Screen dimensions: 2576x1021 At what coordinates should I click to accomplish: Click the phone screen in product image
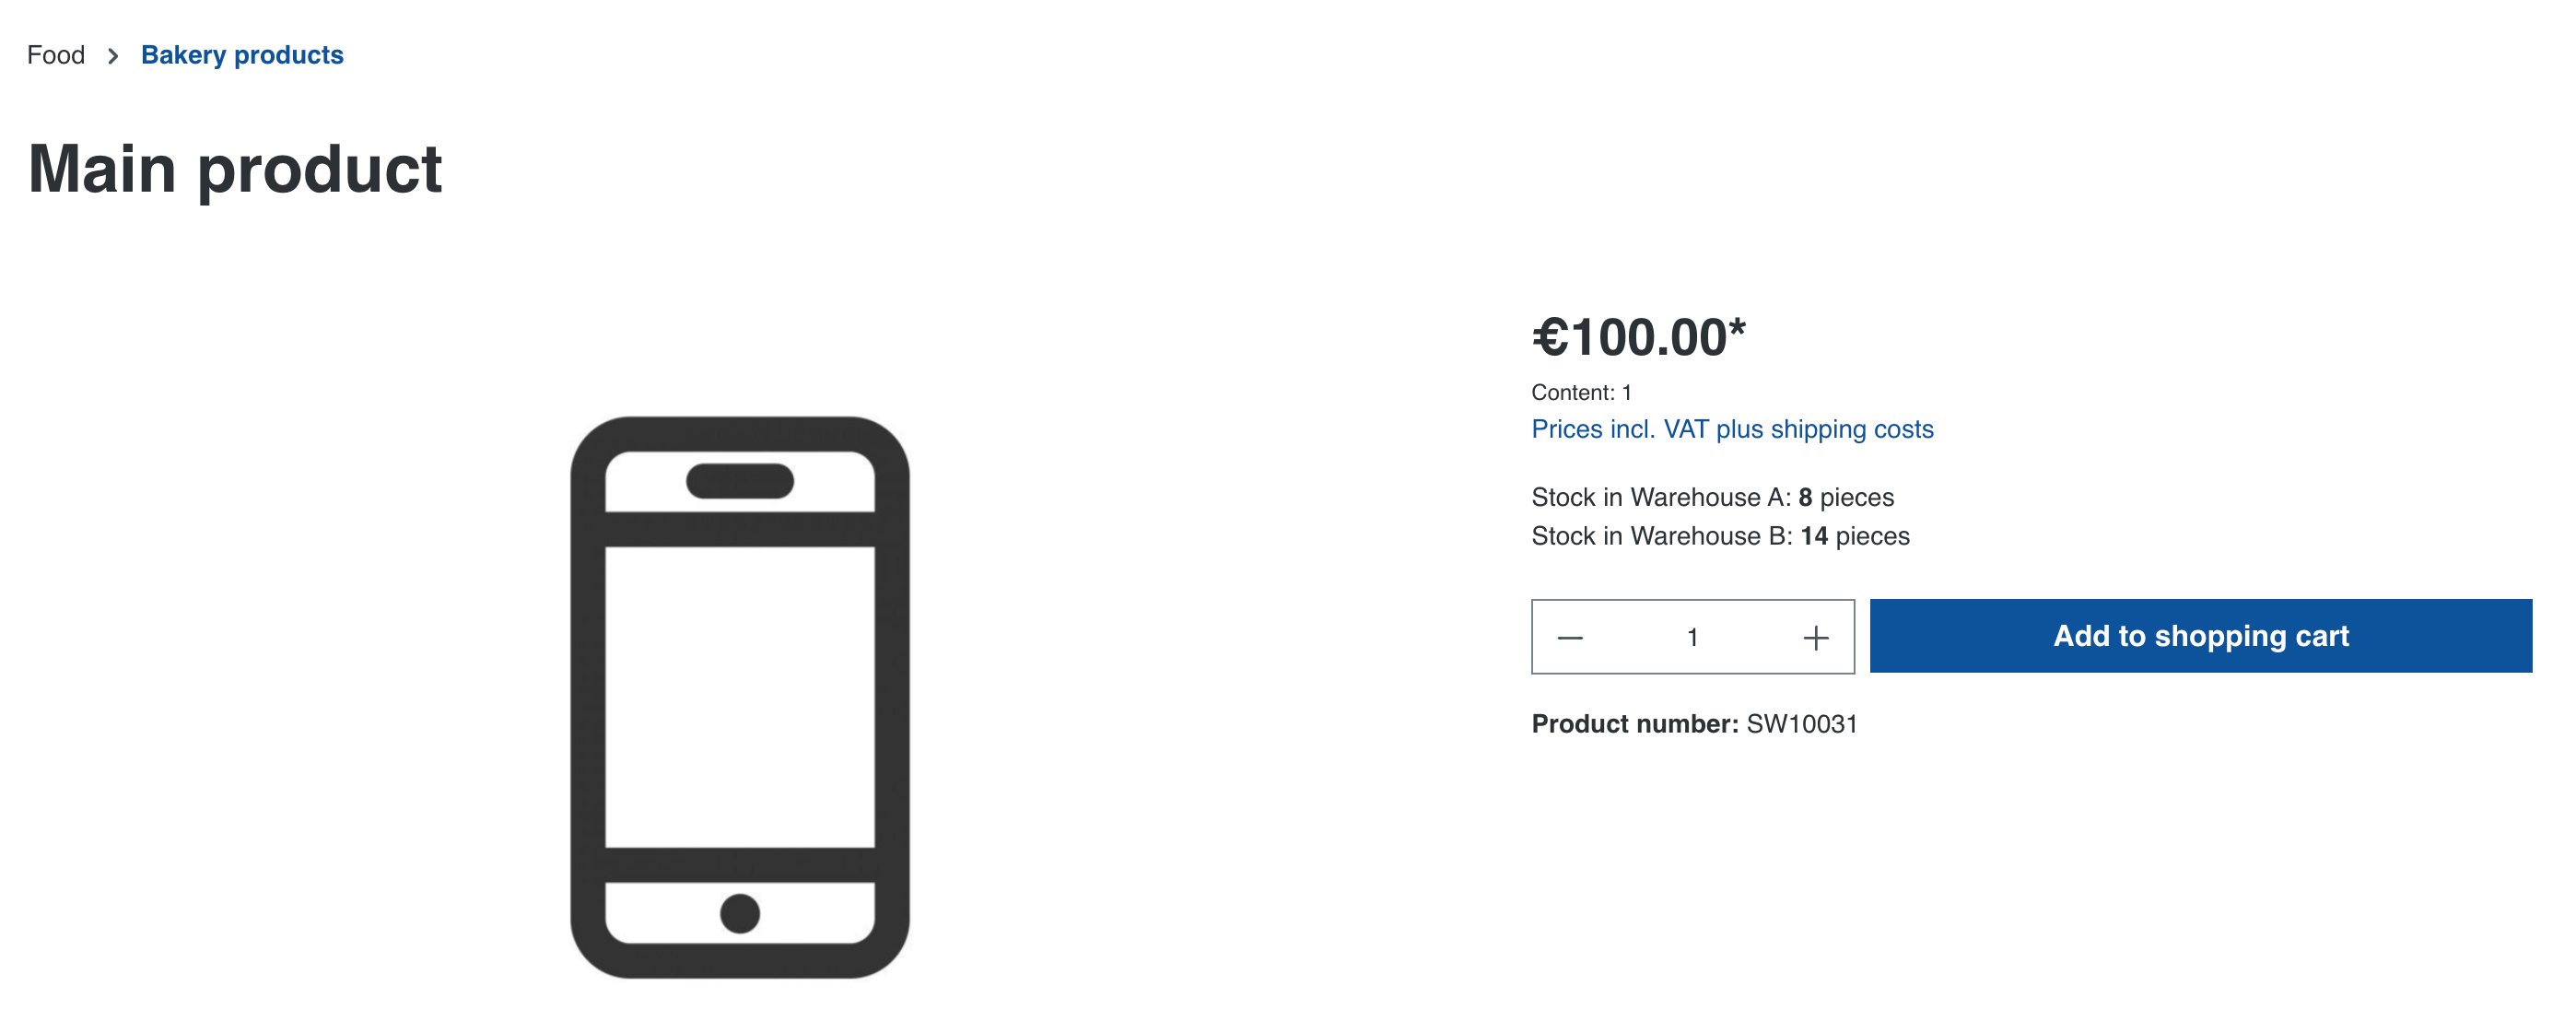coord(740,696)
